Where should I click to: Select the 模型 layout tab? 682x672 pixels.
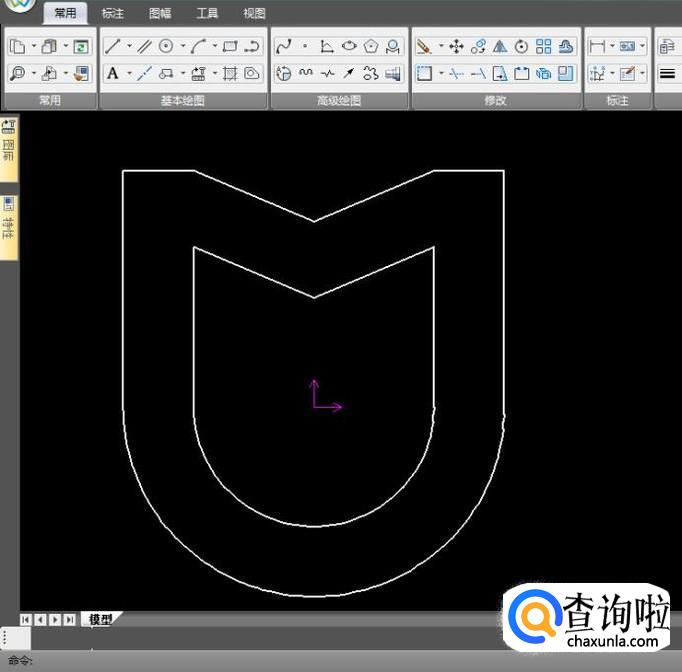pos(100,620)
